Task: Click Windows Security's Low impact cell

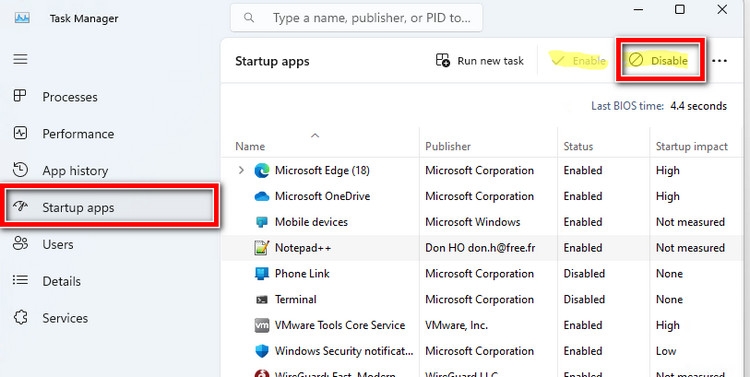Action: tap(665, 351)
